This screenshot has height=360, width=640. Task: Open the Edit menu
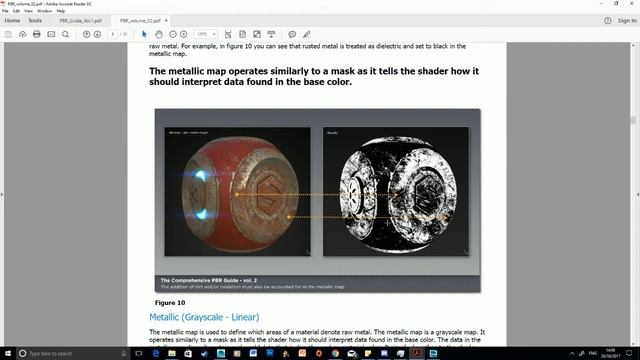coord(16,11)
